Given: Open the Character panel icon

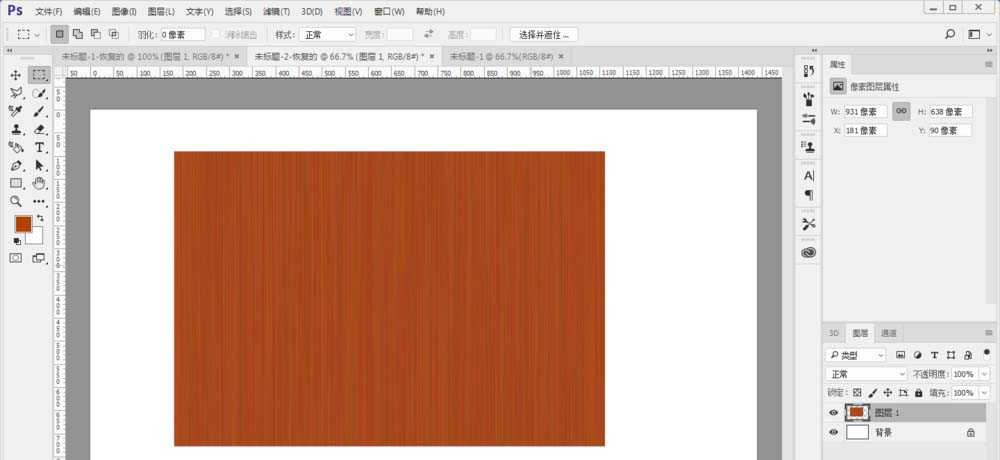Looking at the screenshot, I should (x=809, y=175).
